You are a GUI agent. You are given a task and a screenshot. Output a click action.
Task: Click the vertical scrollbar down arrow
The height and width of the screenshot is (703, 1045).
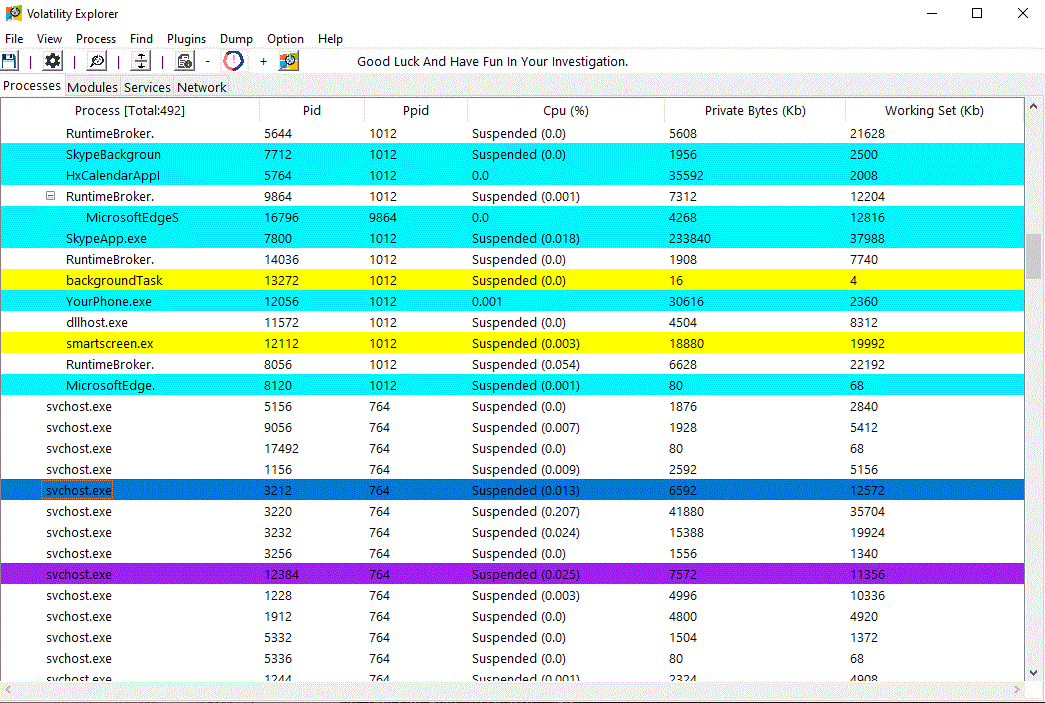coord(1033,672)
